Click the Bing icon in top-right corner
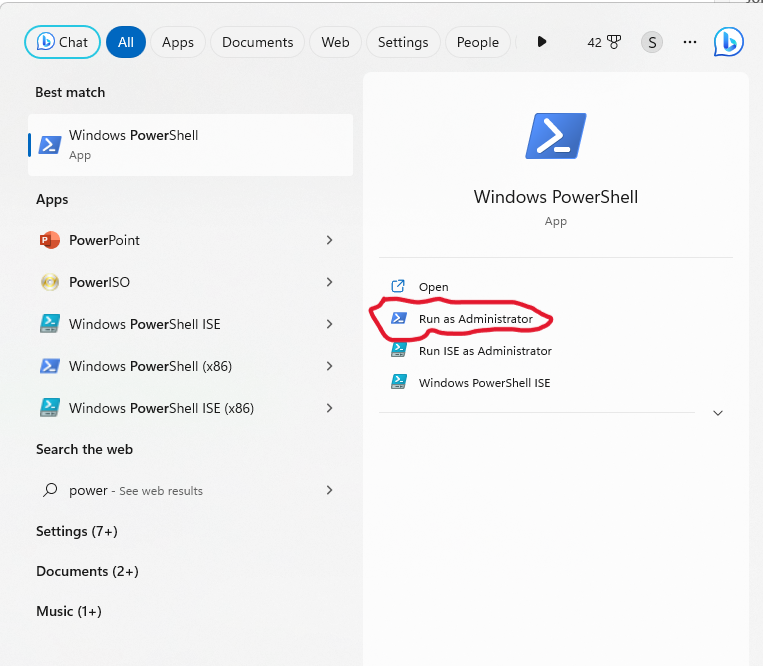The image size is (763, 666). click(728, 42)
